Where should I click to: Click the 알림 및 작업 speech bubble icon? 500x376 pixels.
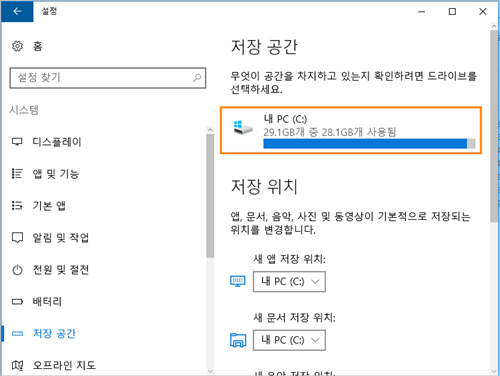[x=17, y=238]
